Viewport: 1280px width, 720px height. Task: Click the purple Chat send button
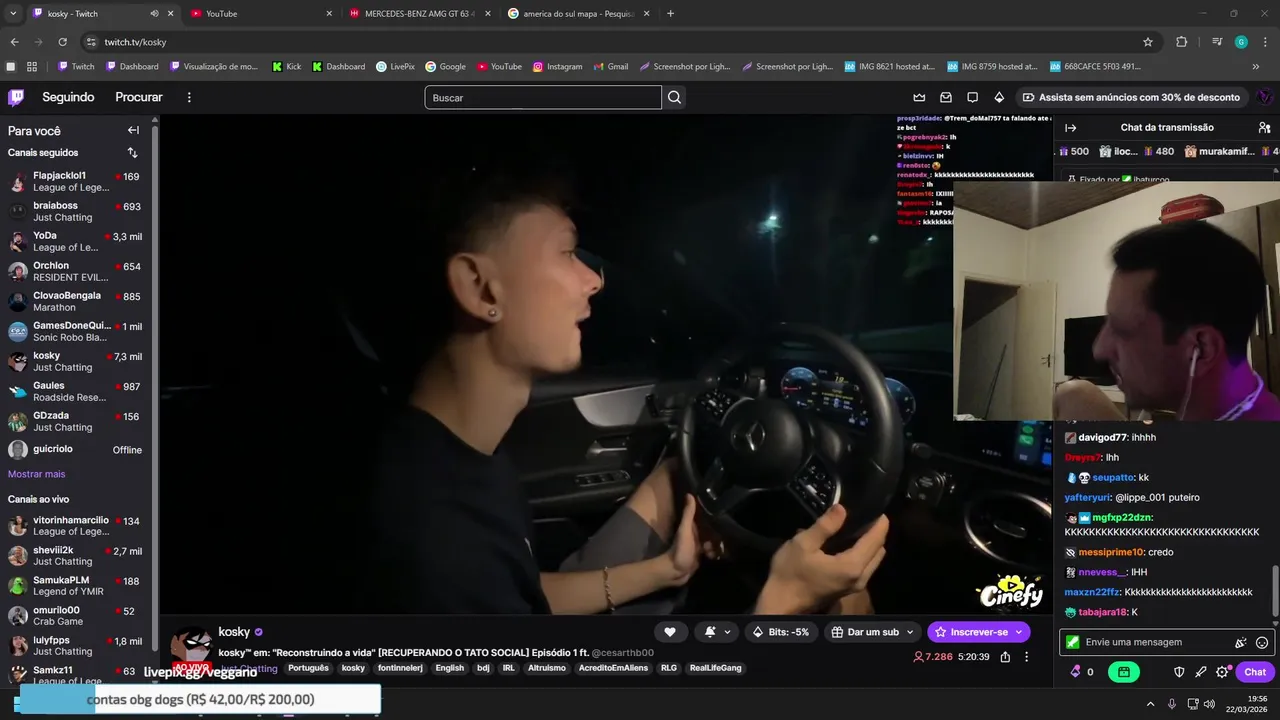(x=1255, y=672)
